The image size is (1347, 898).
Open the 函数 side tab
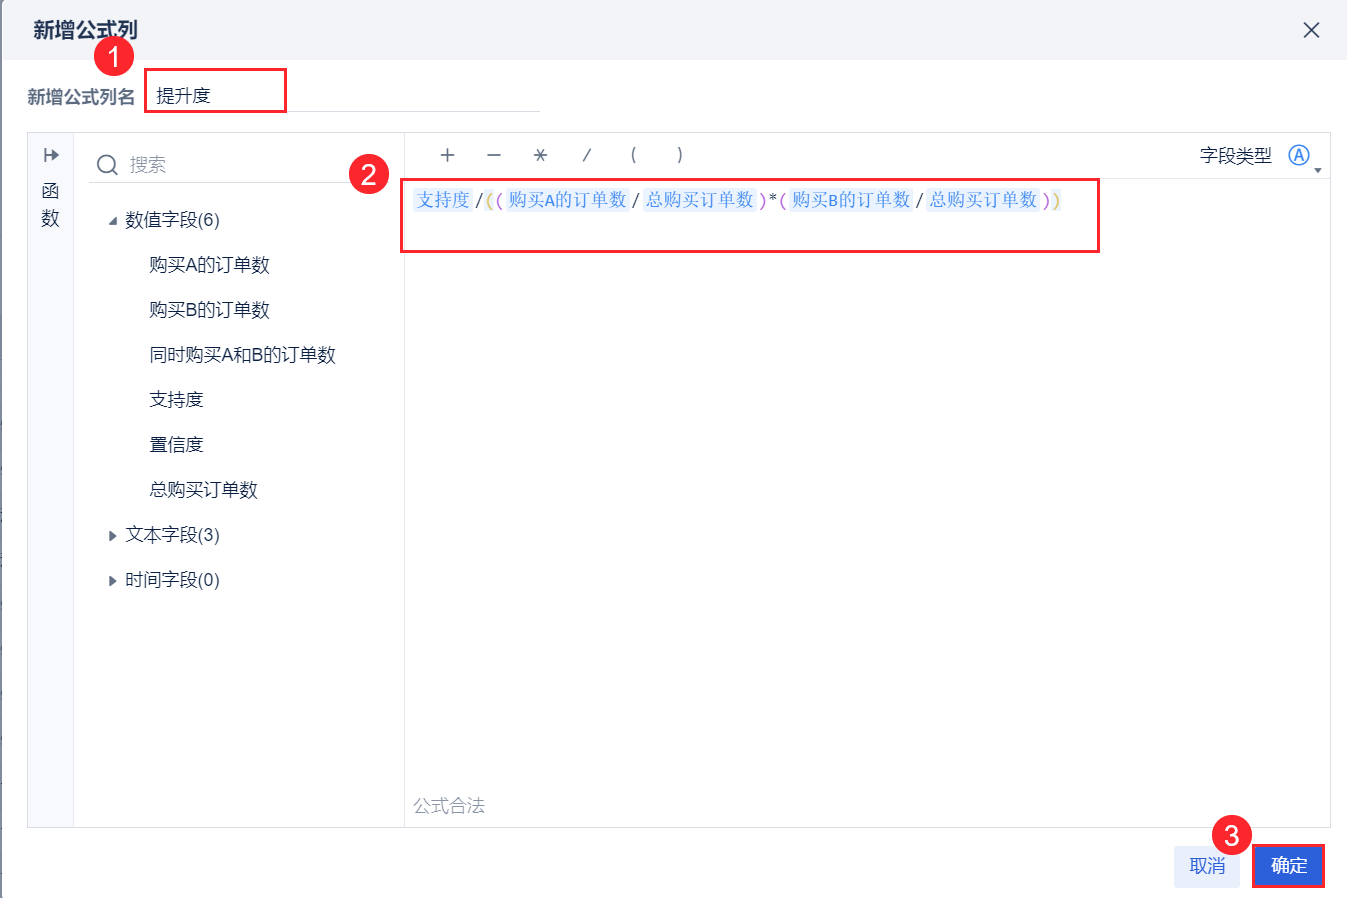(x=50, y=205)
